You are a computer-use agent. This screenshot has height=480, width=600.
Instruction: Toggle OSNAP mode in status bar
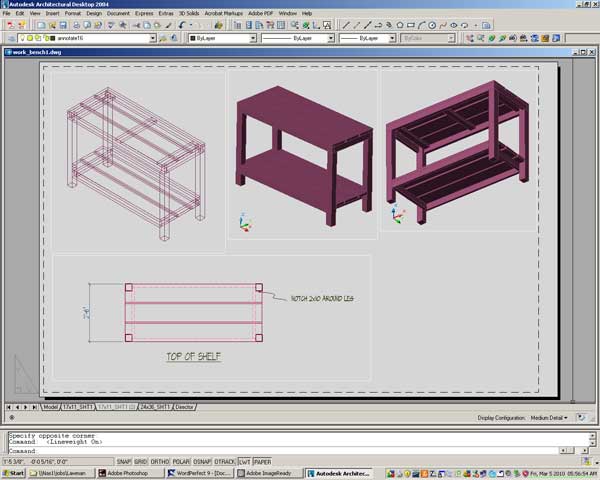coord(202,462)
